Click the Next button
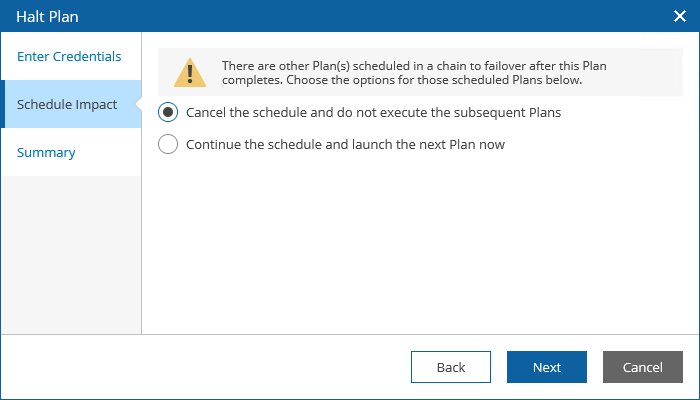 click(546, 367)
